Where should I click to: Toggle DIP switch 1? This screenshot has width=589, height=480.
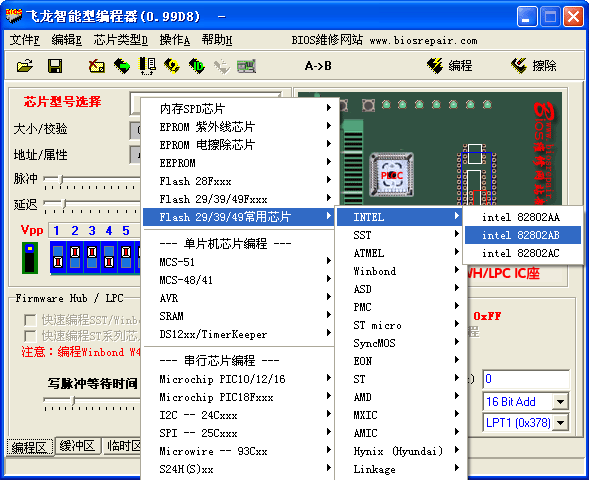tap(58, 257)
